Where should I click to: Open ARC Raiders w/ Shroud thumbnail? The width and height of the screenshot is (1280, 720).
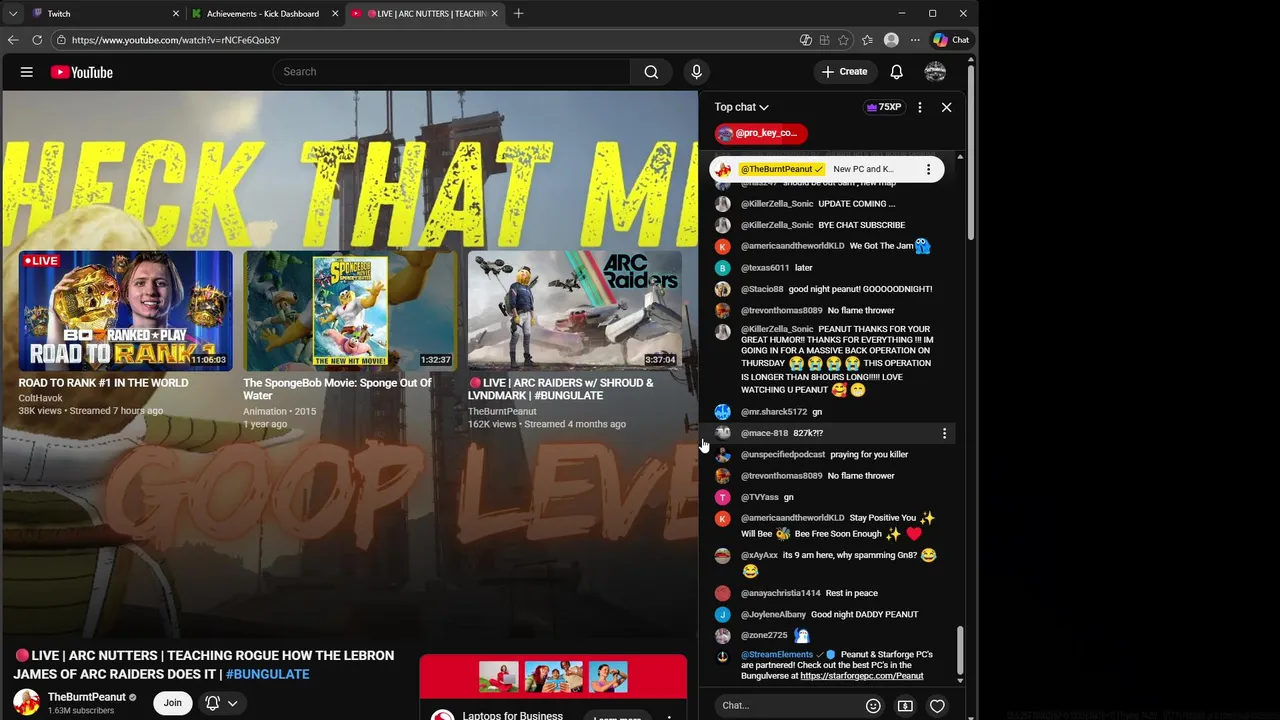coord(575,310)
